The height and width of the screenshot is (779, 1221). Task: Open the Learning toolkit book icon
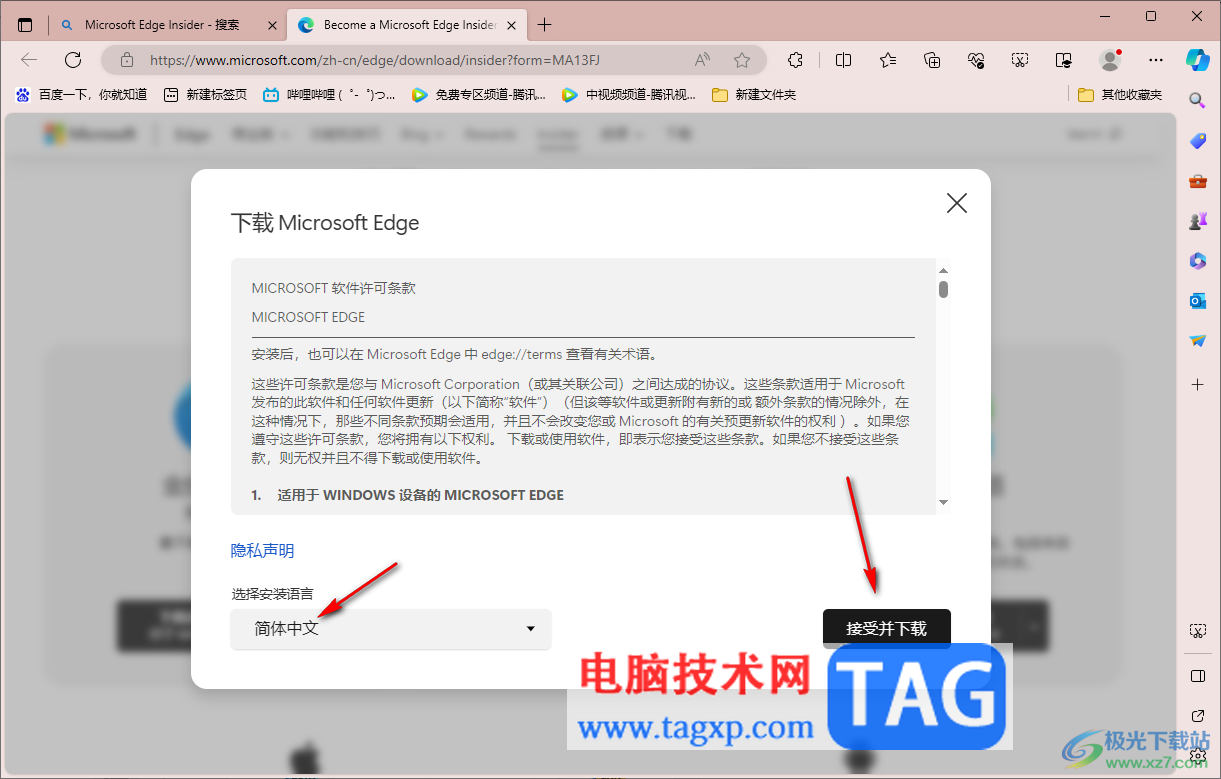(1064, 60)
